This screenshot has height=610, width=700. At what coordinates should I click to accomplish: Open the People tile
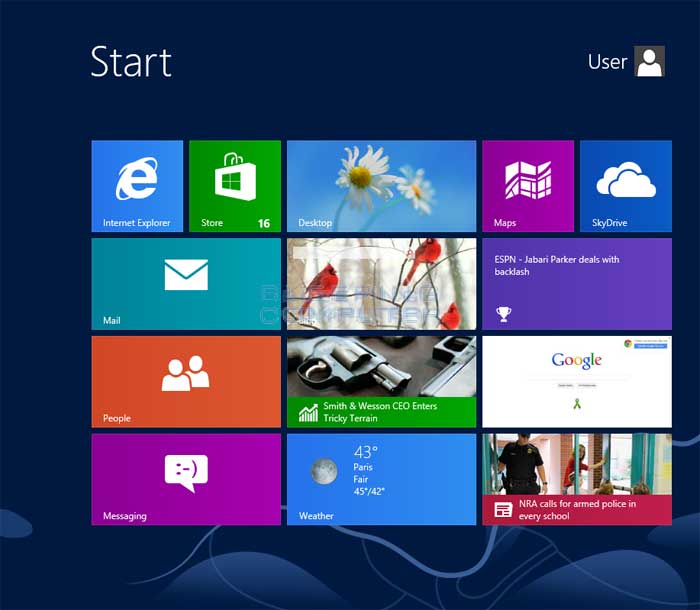click(x=186, y=381)
